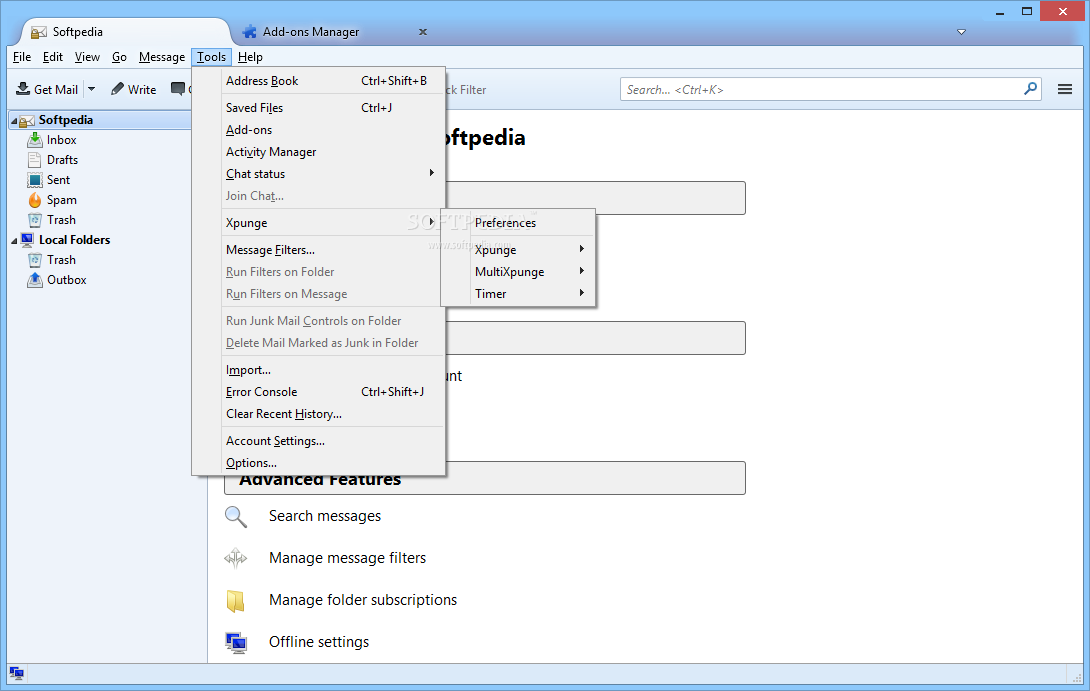Viewport: 1090px width, 691px height.
Task: Expand the MultiXpunge submenu
Action: (x=582, y=271)
